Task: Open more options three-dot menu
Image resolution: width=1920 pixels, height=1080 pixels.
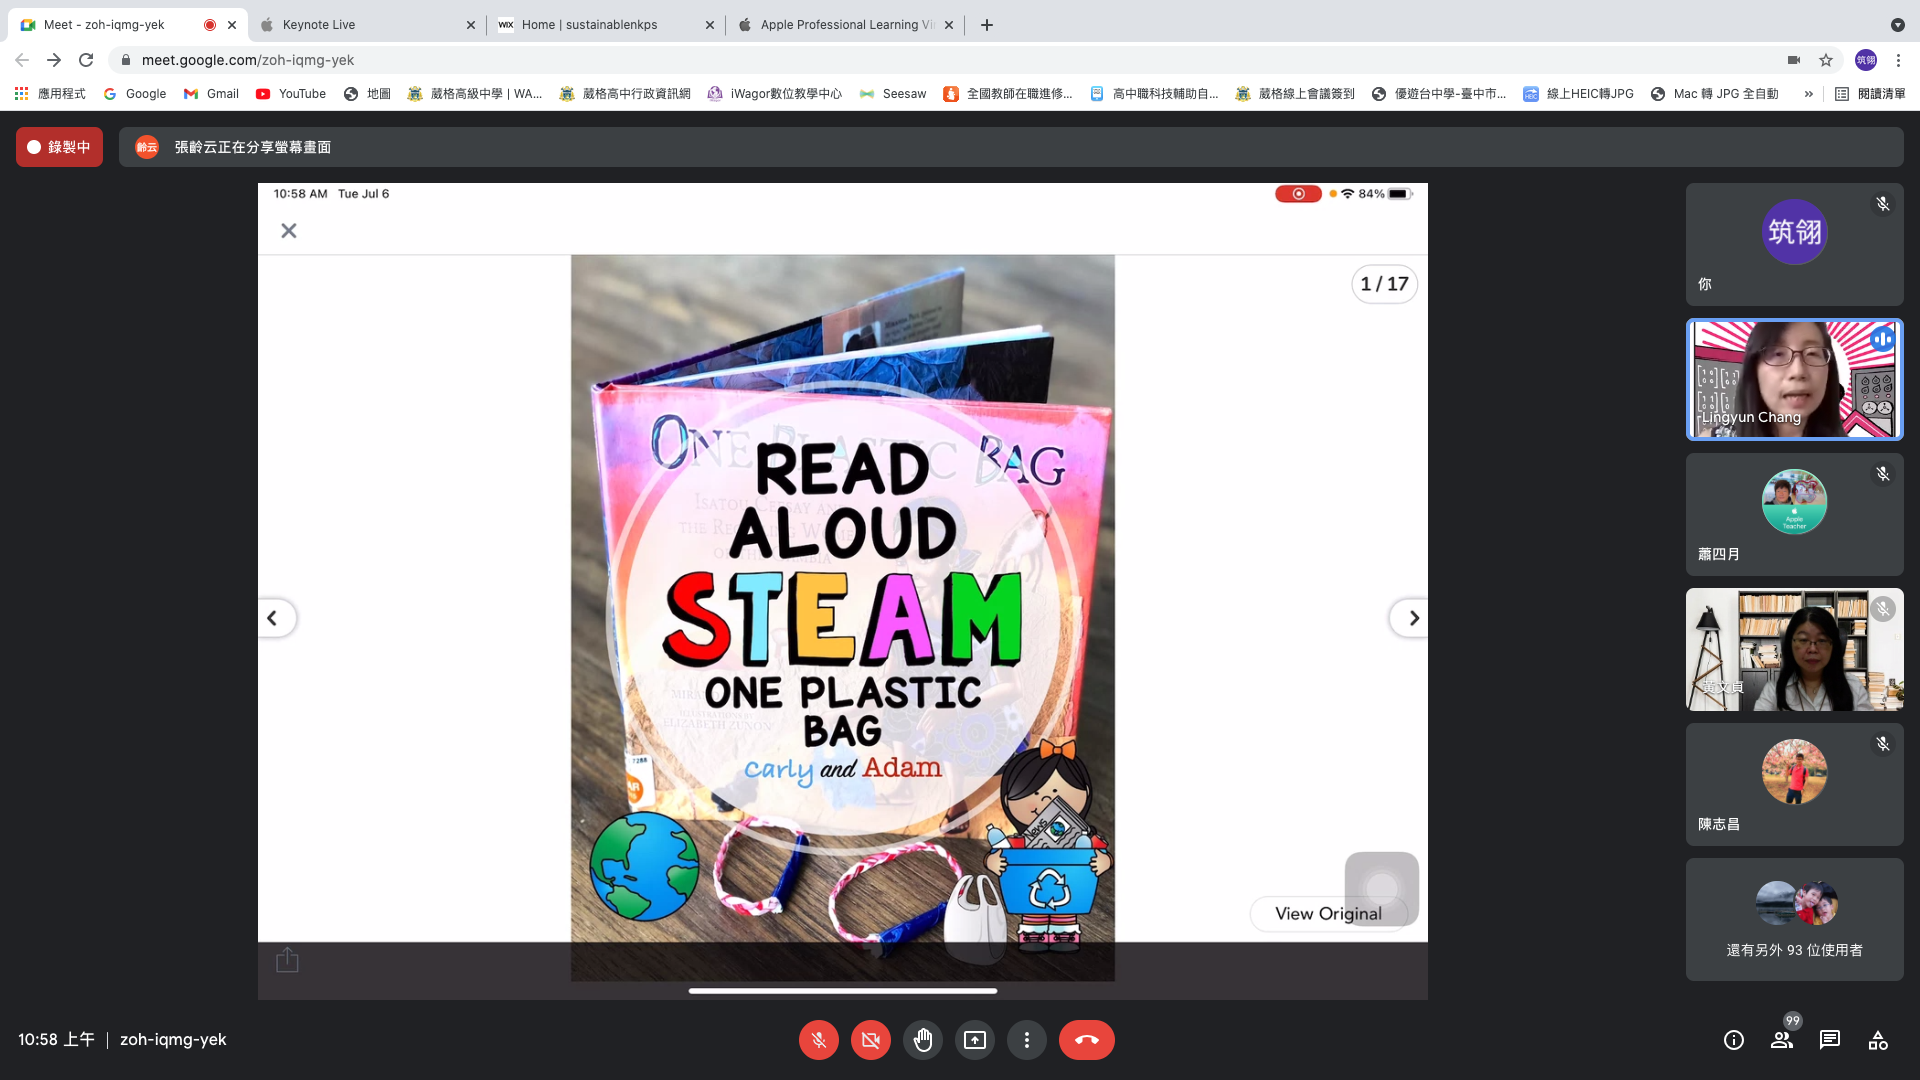Action: click(1027, 1040)
